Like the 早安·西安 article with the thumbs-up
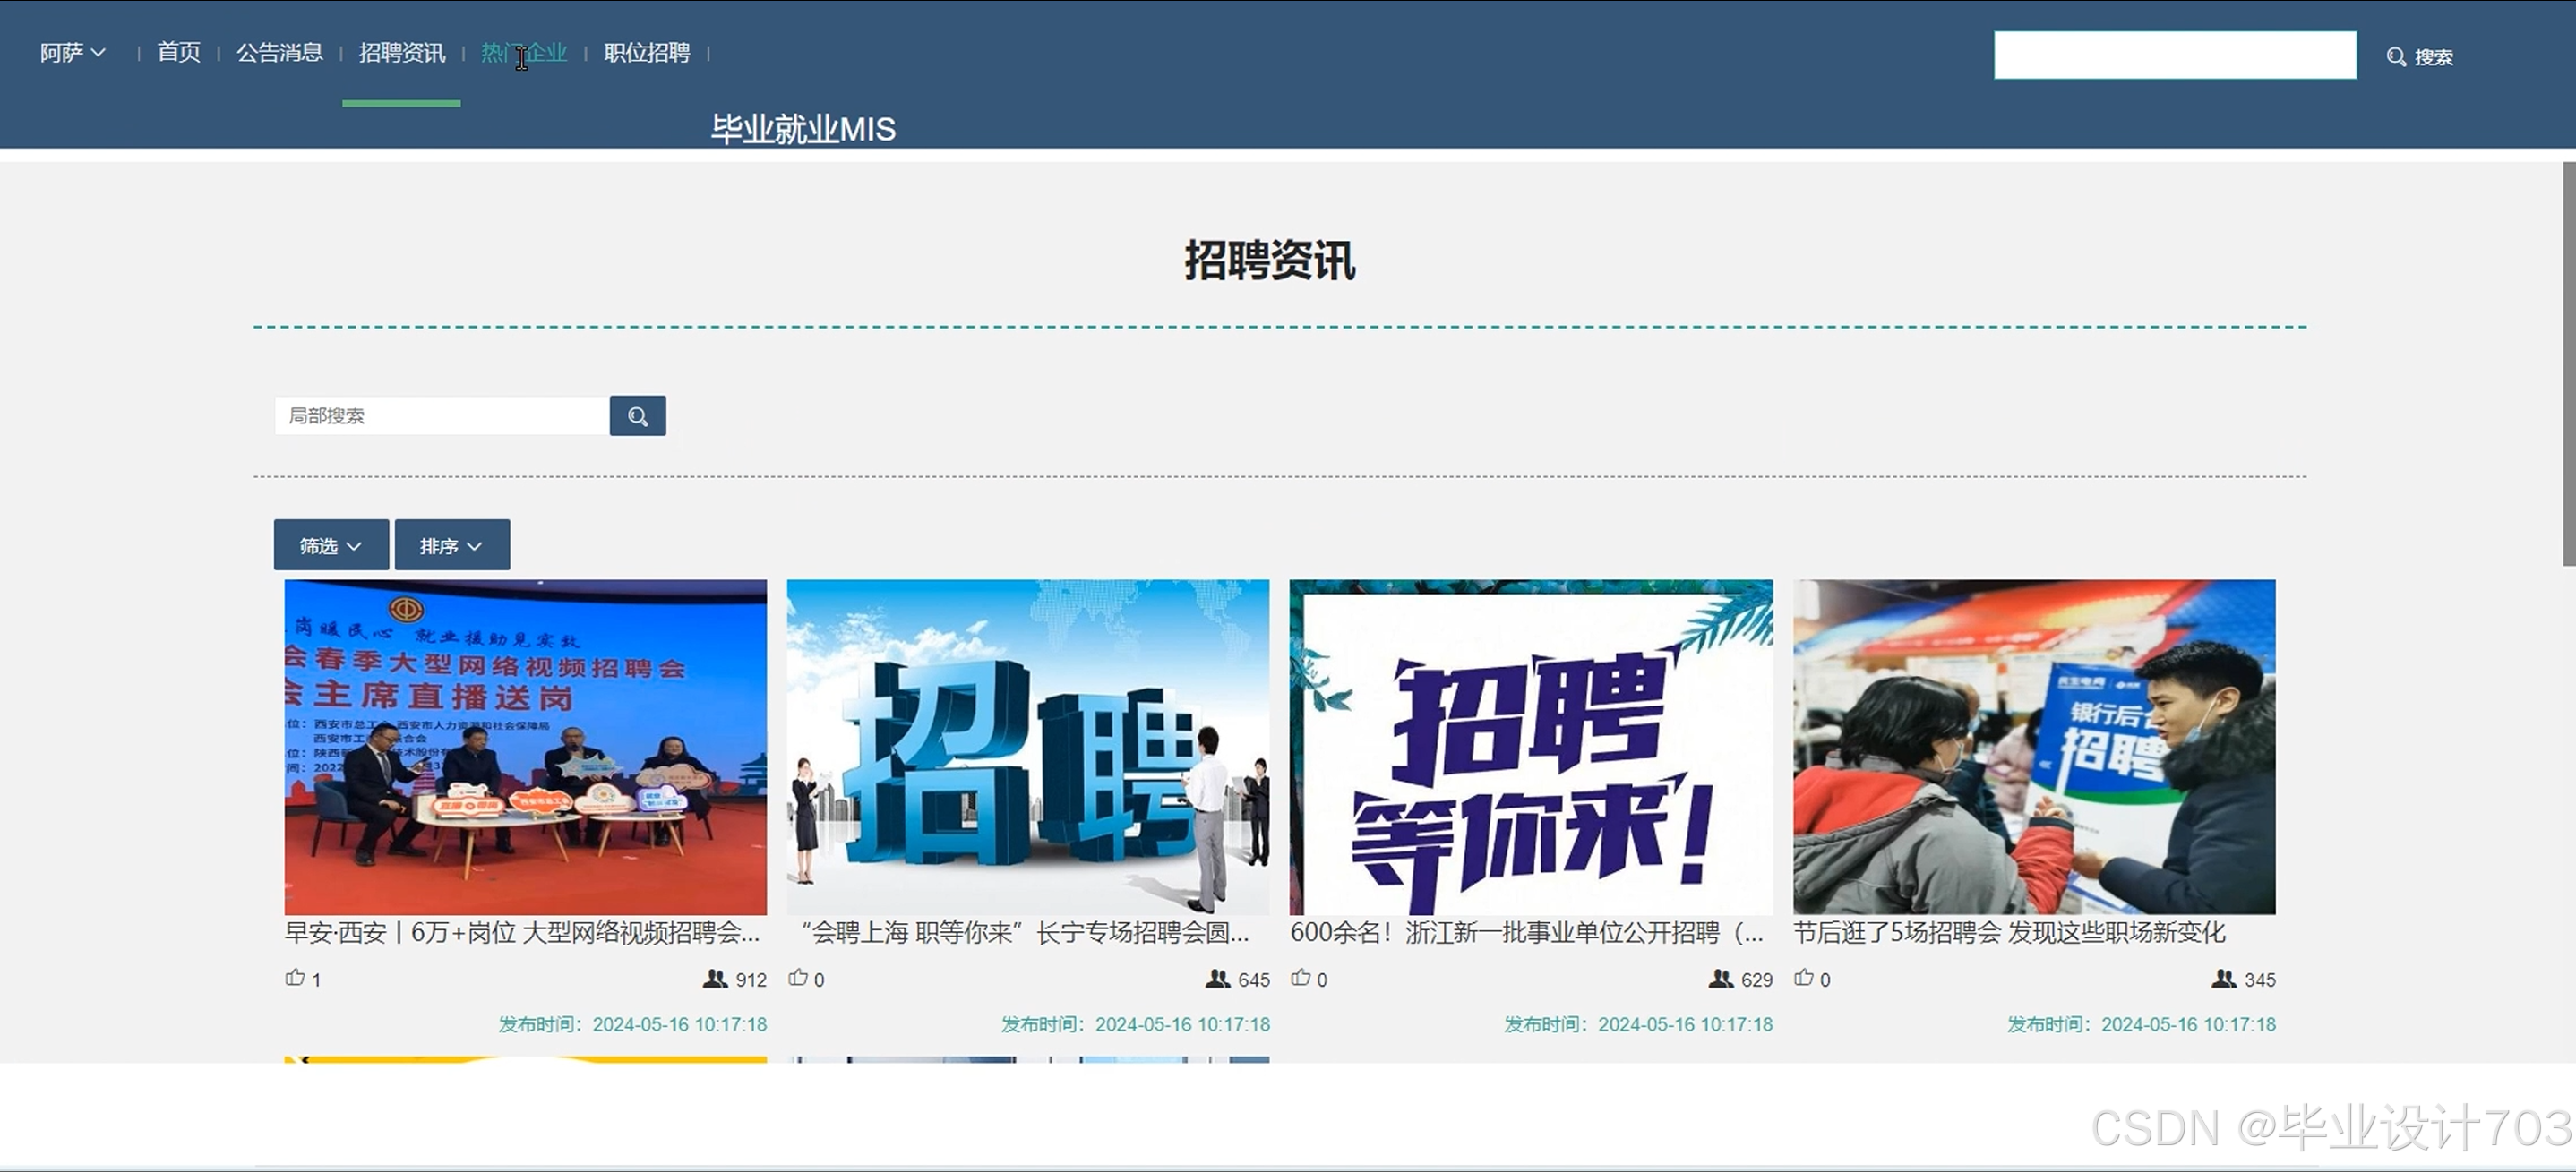The height and width of the screenshot is (1172, 2576). (295, 978)
